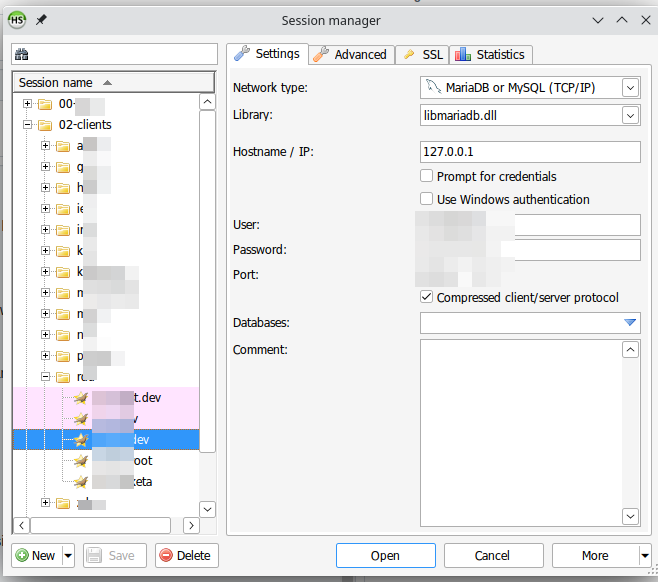Screen dimensions: 658x582
Task: Click the 02-clients folder icon
Action: [45, 125]
